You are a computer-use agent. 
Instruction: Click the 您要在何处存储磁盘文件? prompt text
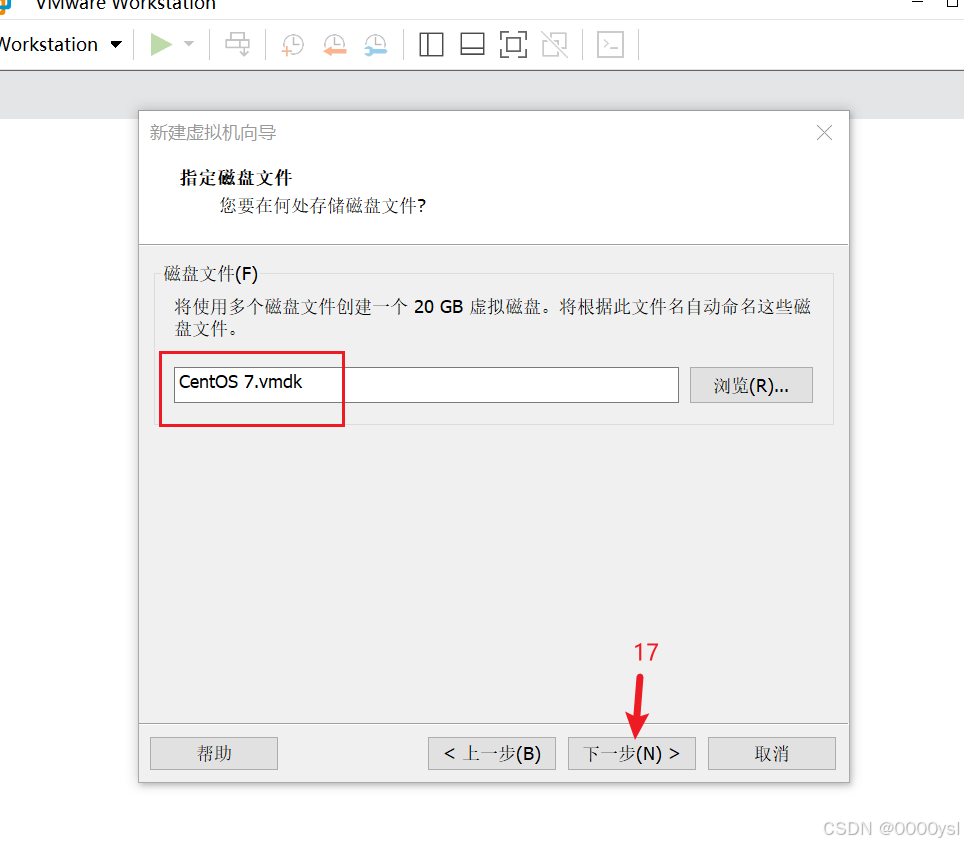323,205
